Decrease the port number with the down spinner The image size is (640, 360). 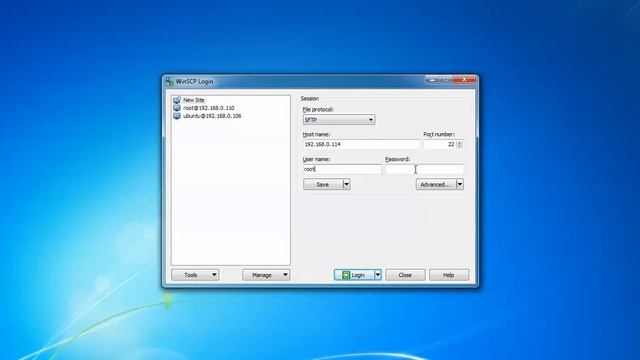(460, 147)
